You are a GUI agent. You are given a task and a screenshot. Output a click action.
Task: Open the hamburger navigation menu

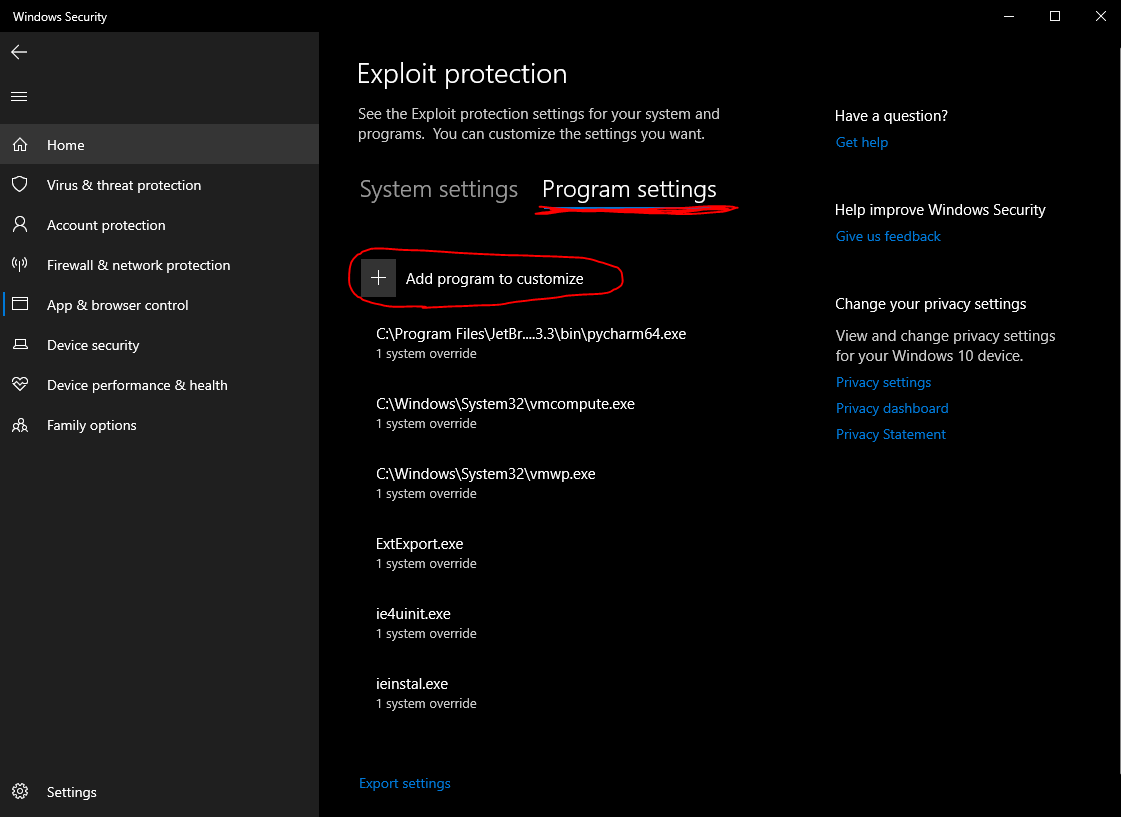[19, 97]
